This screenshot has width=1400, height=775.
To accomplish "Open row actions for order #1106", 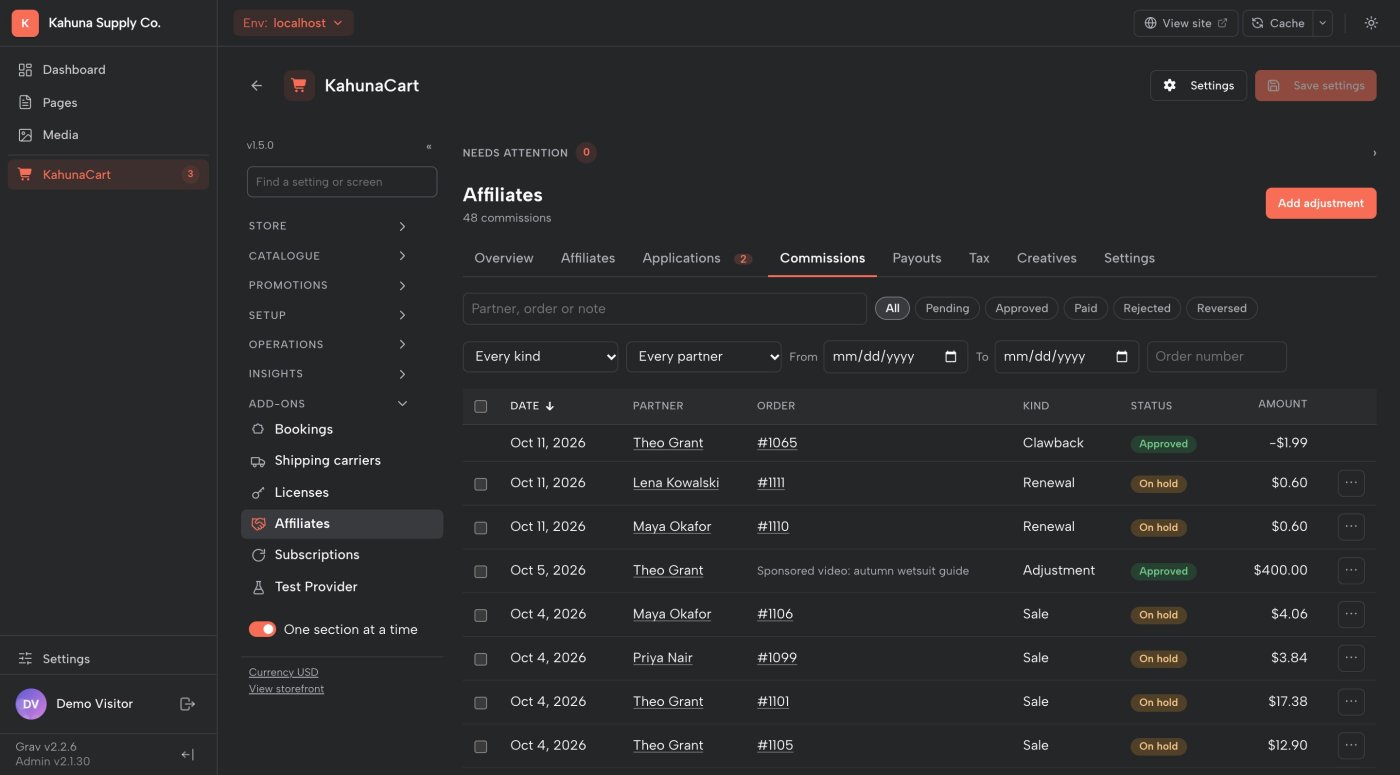I will 1351,614.
